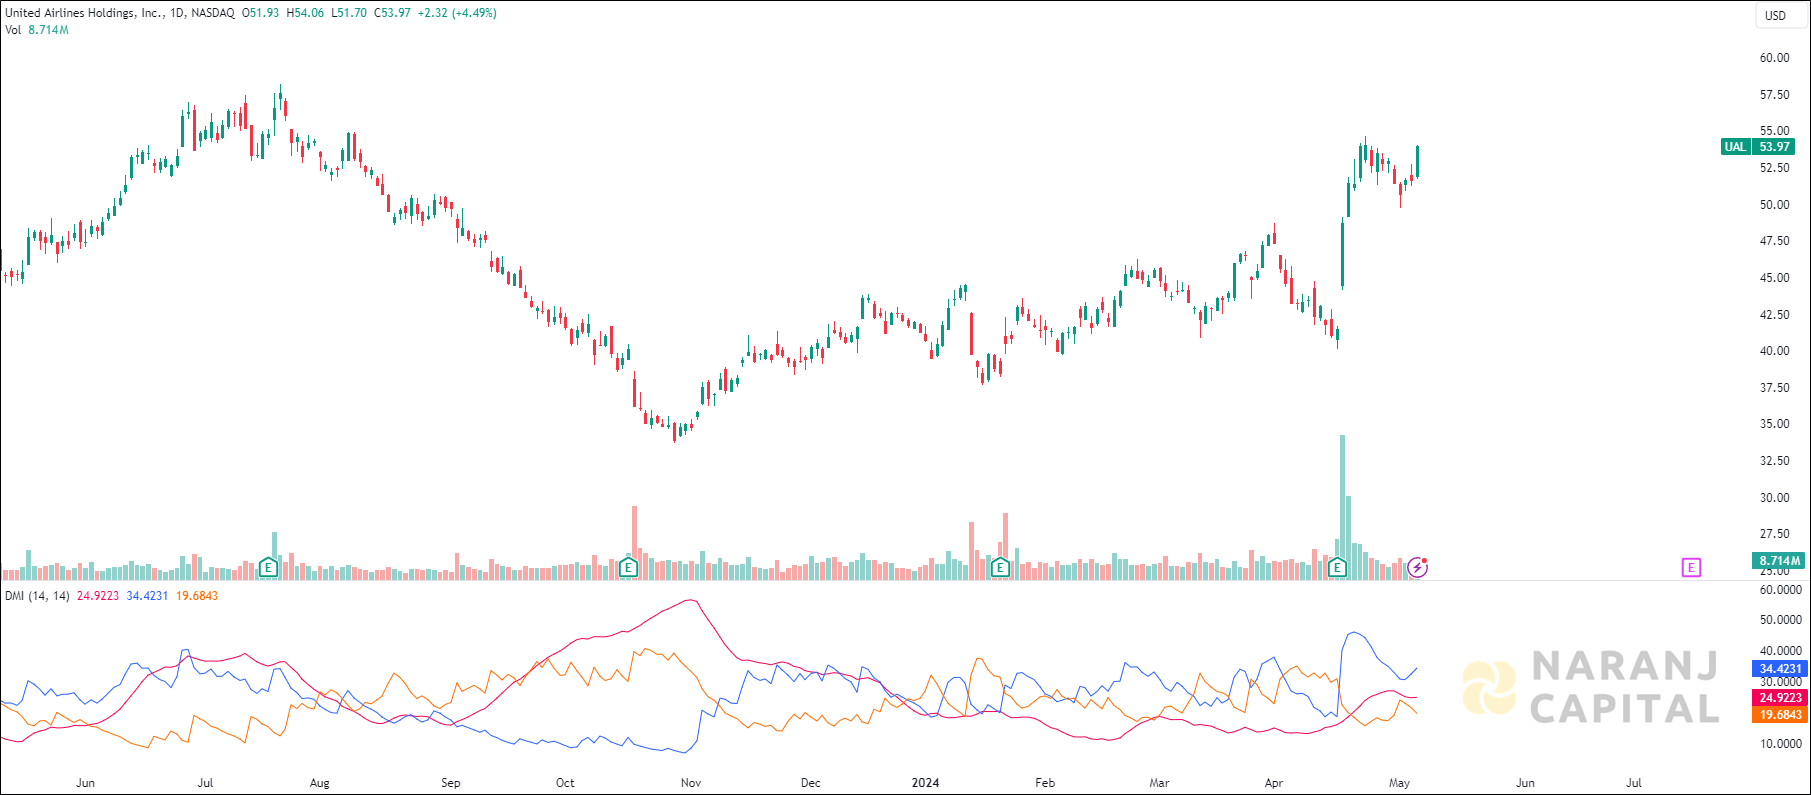Screen dimensions: 1811x795
Task: Click the last green candle near 53.97
Action: point(1418,162)
